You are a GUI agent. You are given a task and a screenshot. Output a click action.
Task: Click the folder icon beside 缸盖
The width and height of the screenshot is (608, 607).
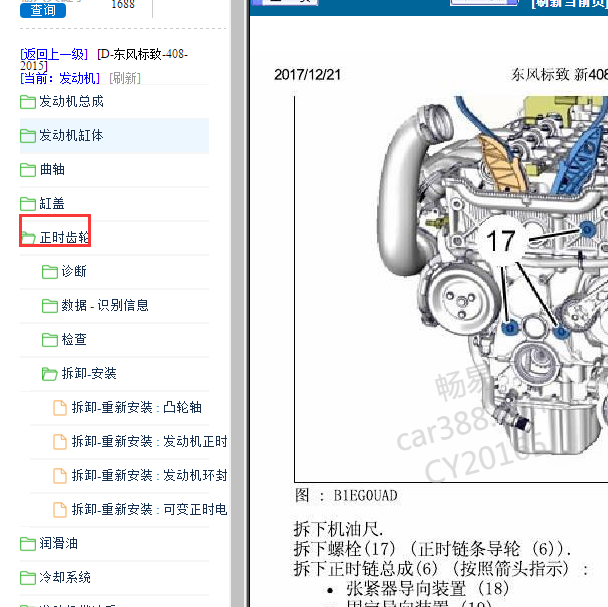pos(28,204)
